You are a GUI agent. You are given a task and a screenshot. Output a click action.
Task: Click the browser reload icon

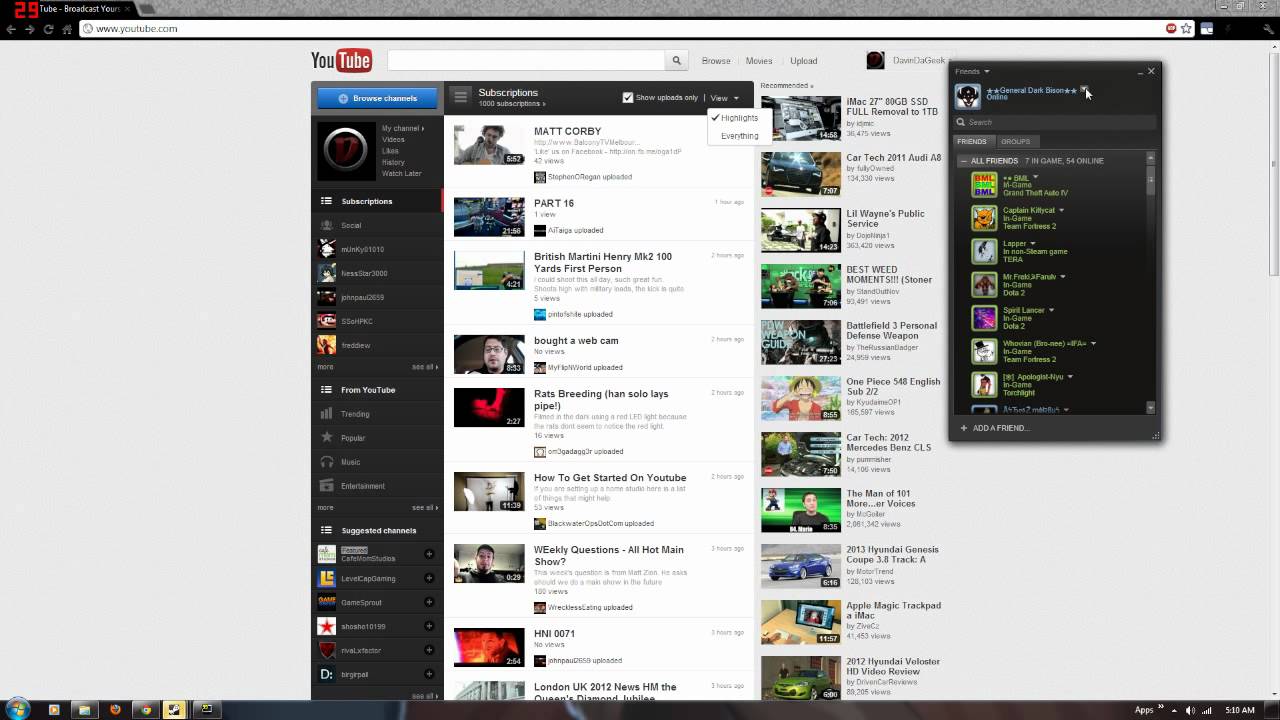coord(48,29)
